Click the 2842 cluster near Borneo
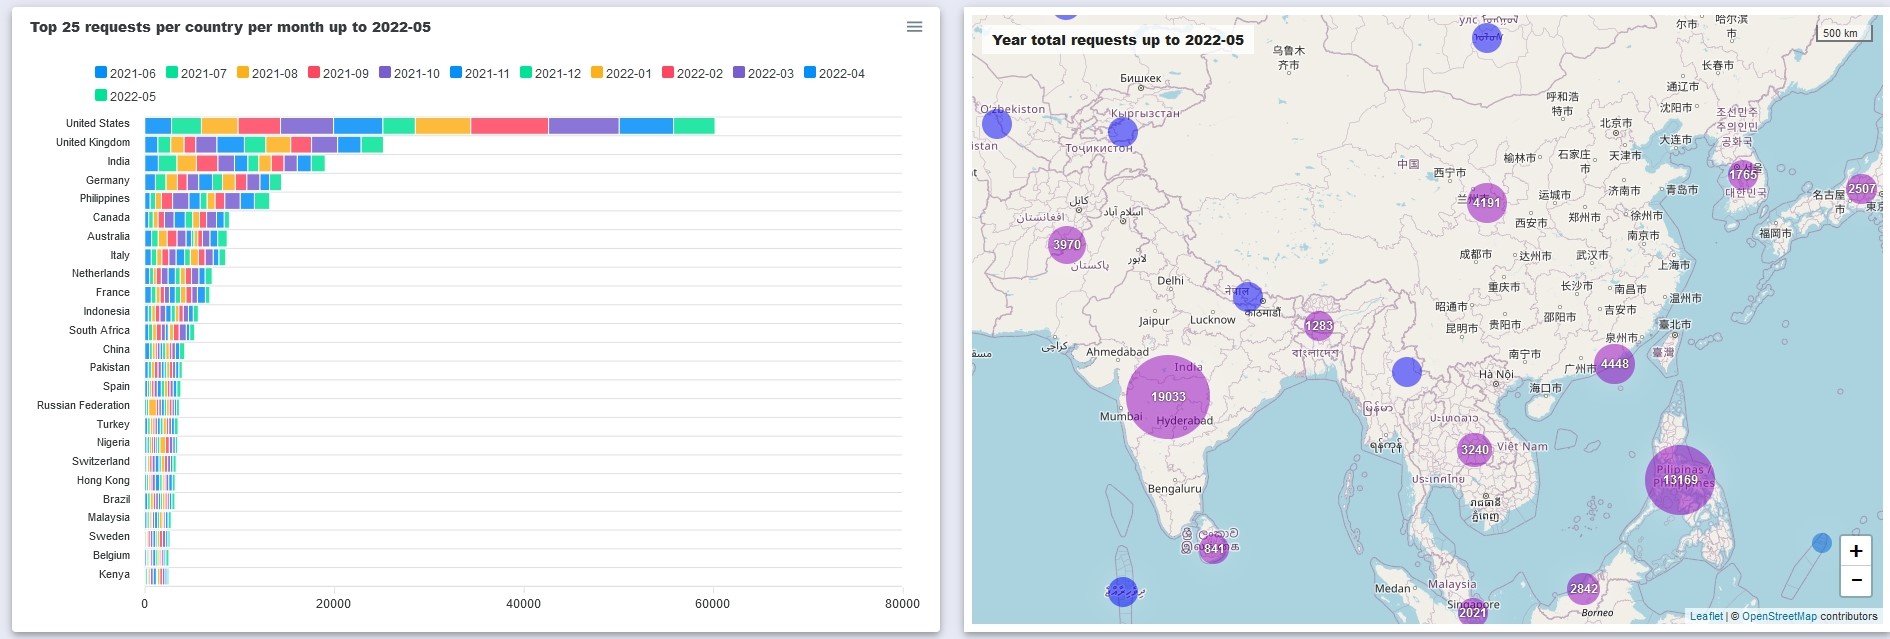 (1583, 589)
